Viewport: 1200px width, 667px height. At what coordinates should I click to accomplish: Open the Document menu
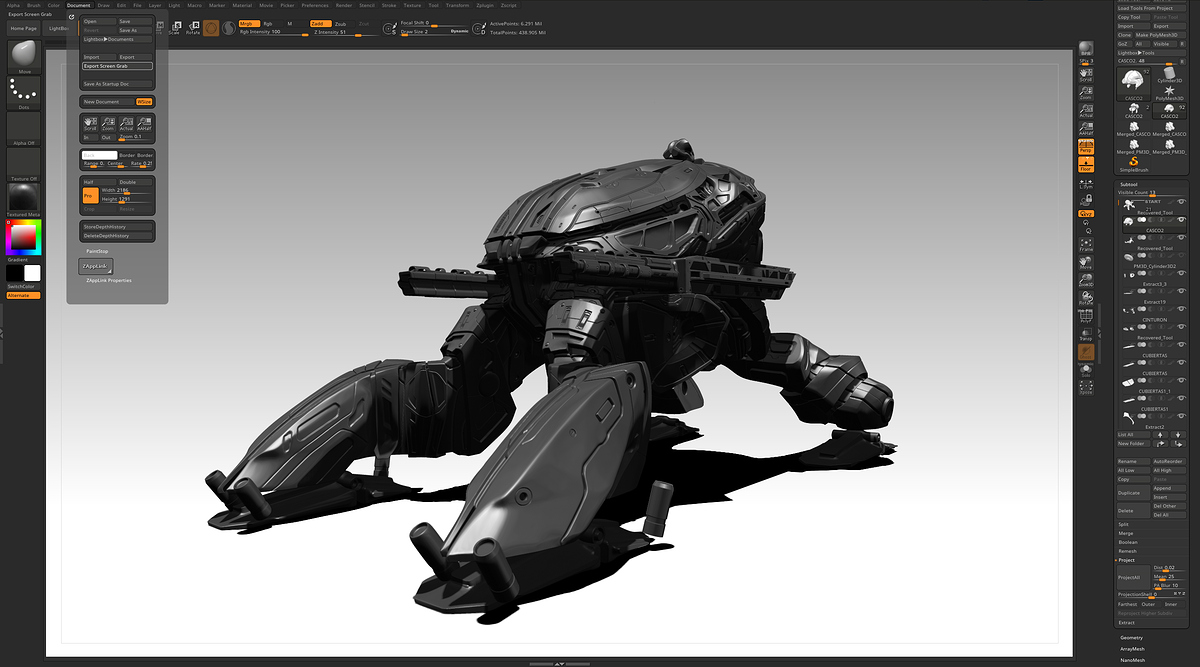(x=78, y=5)
